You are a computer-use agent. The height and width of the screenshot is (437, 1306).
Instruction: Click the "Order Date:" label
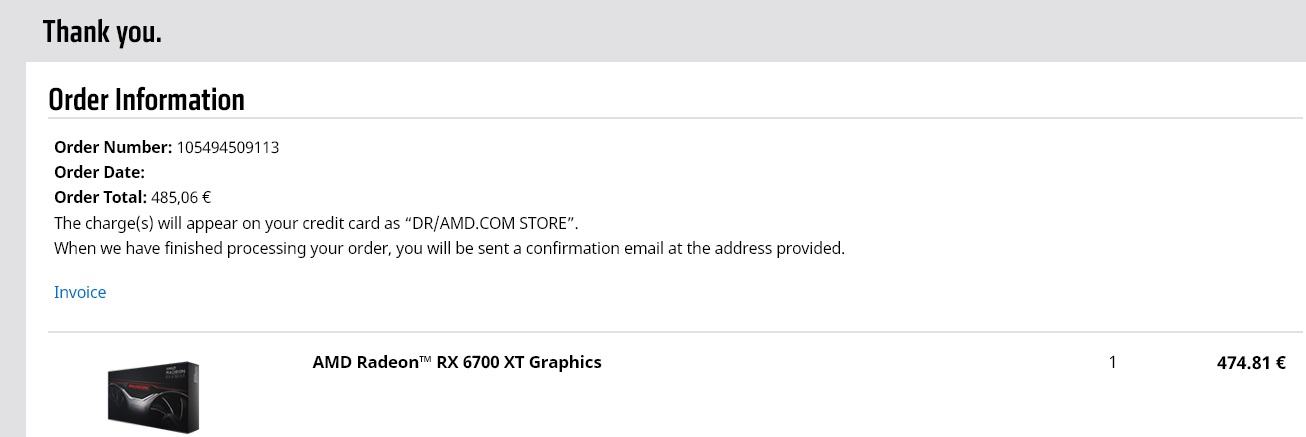[99, 172]
